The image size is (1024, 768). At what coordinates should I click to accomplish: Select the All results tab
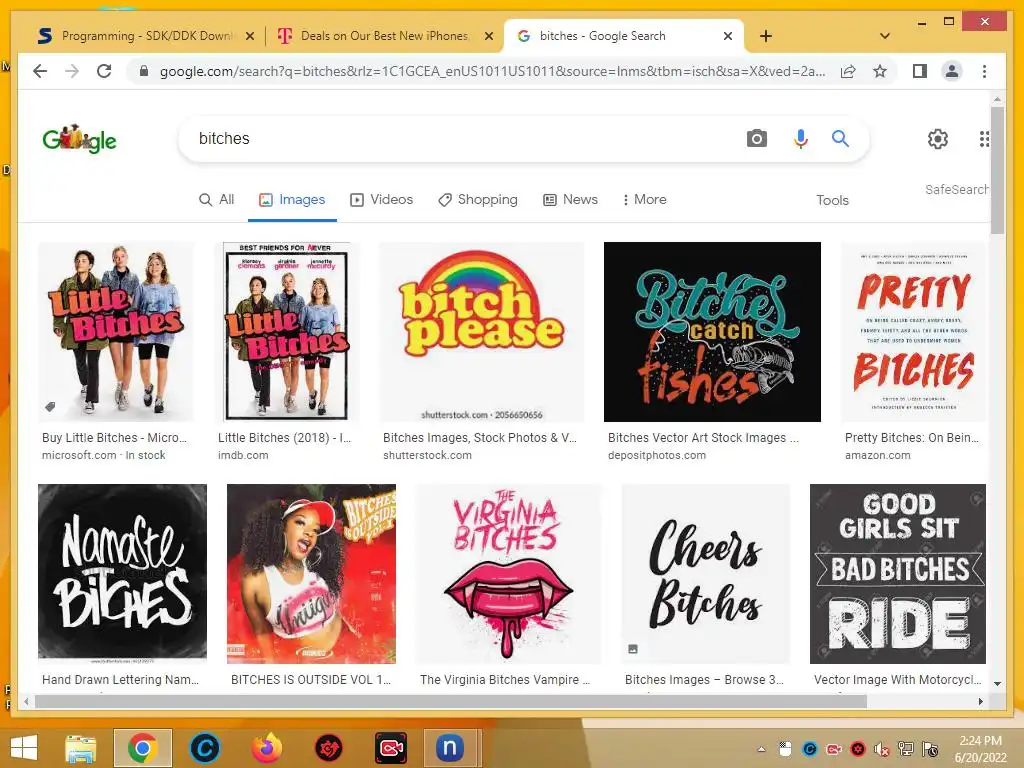(216, 200)
